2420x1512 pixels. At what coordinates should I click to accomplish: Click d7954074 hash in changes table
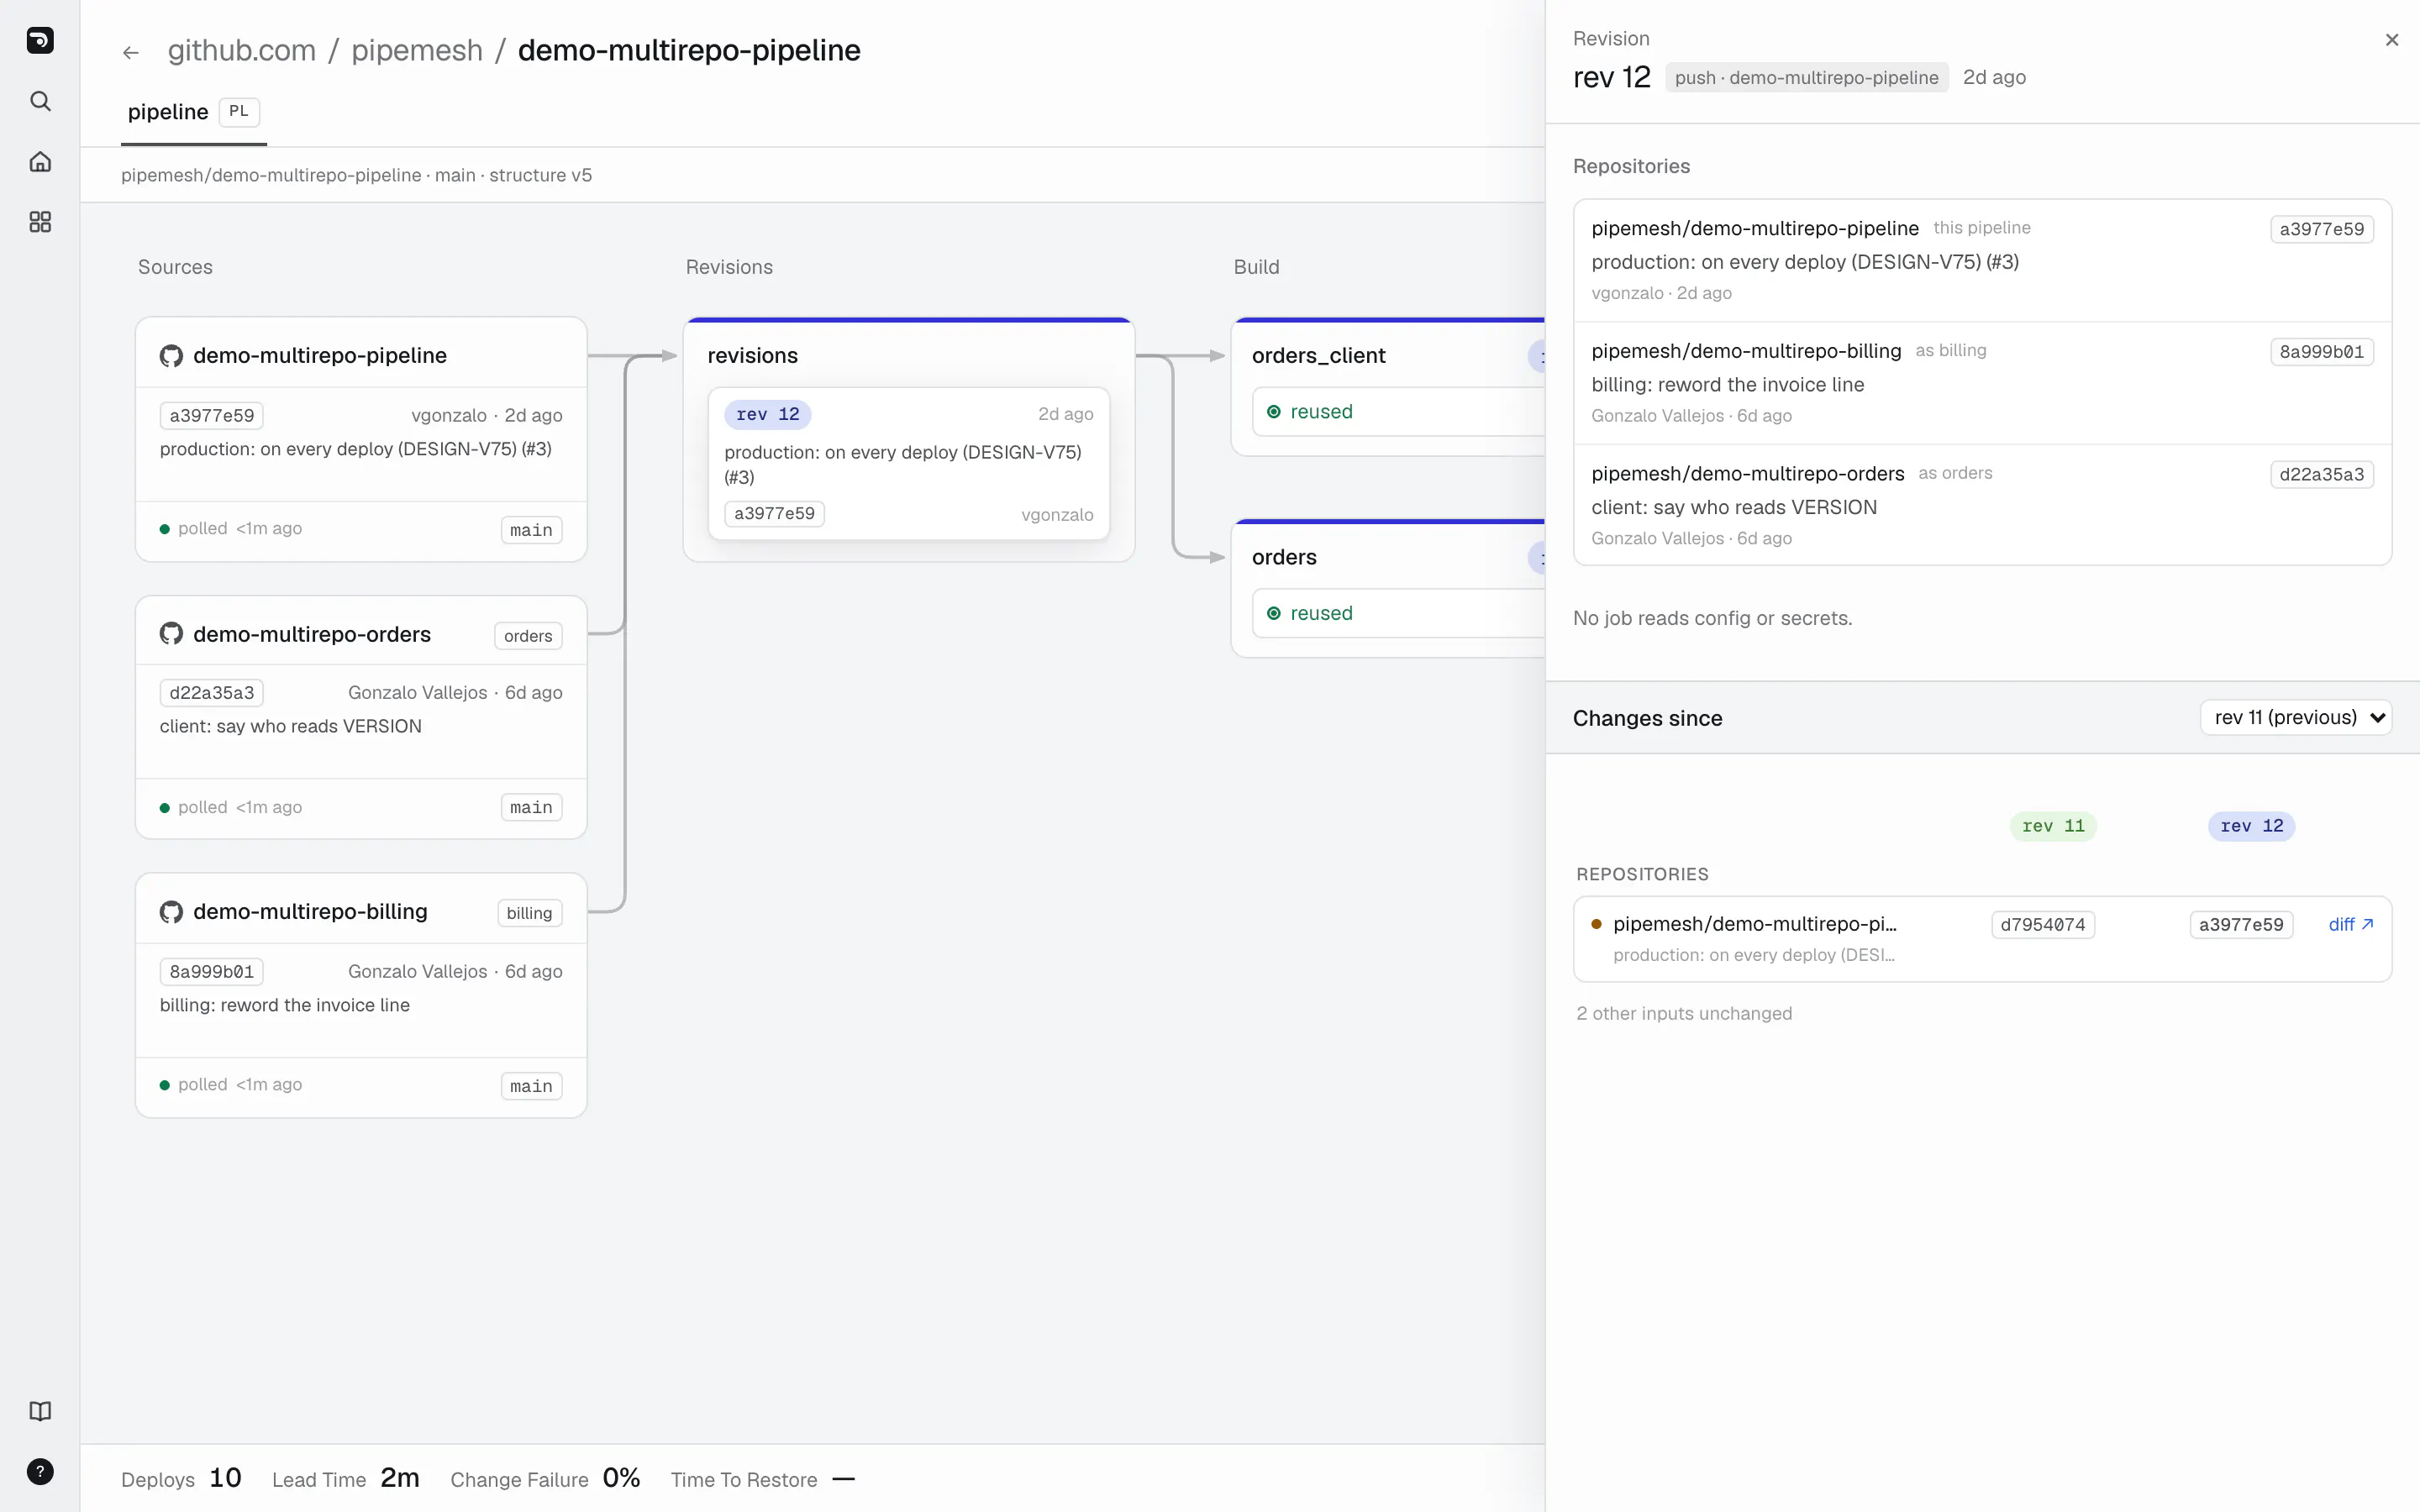2043,925
